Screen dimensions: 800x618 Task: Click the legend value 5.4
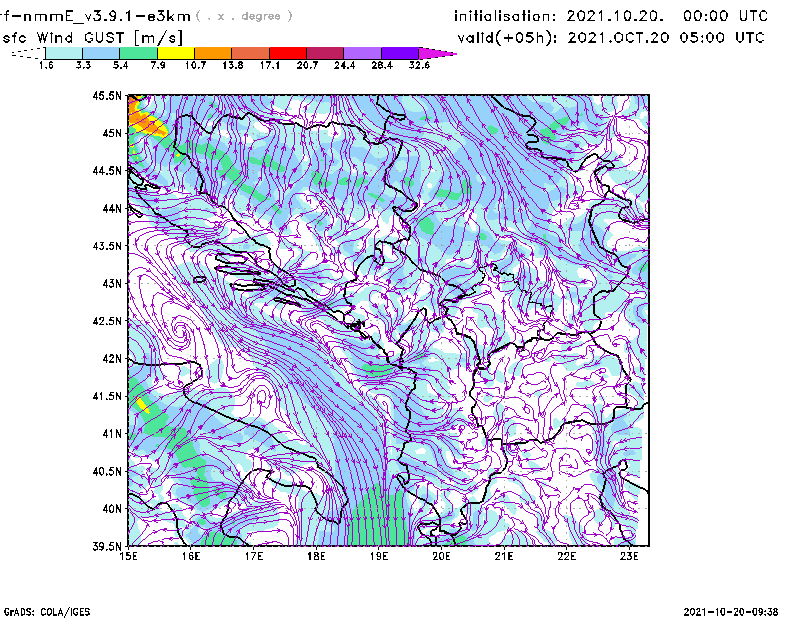tap(120, 65)
